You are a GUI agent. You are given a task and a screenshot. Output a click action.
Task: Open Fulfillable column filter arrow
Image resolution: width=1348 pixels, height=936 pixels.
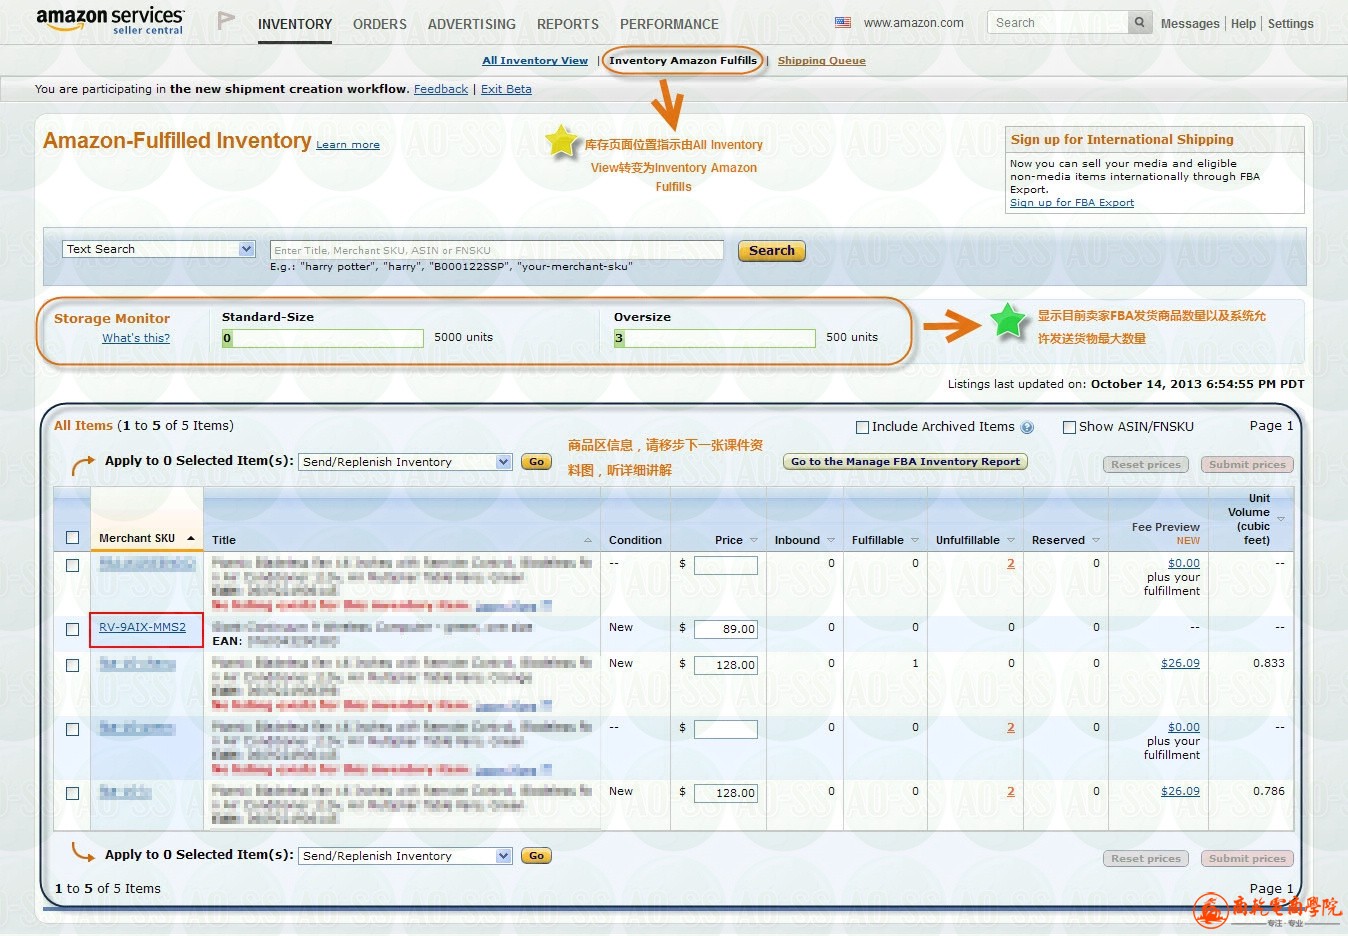click(915, 540)
